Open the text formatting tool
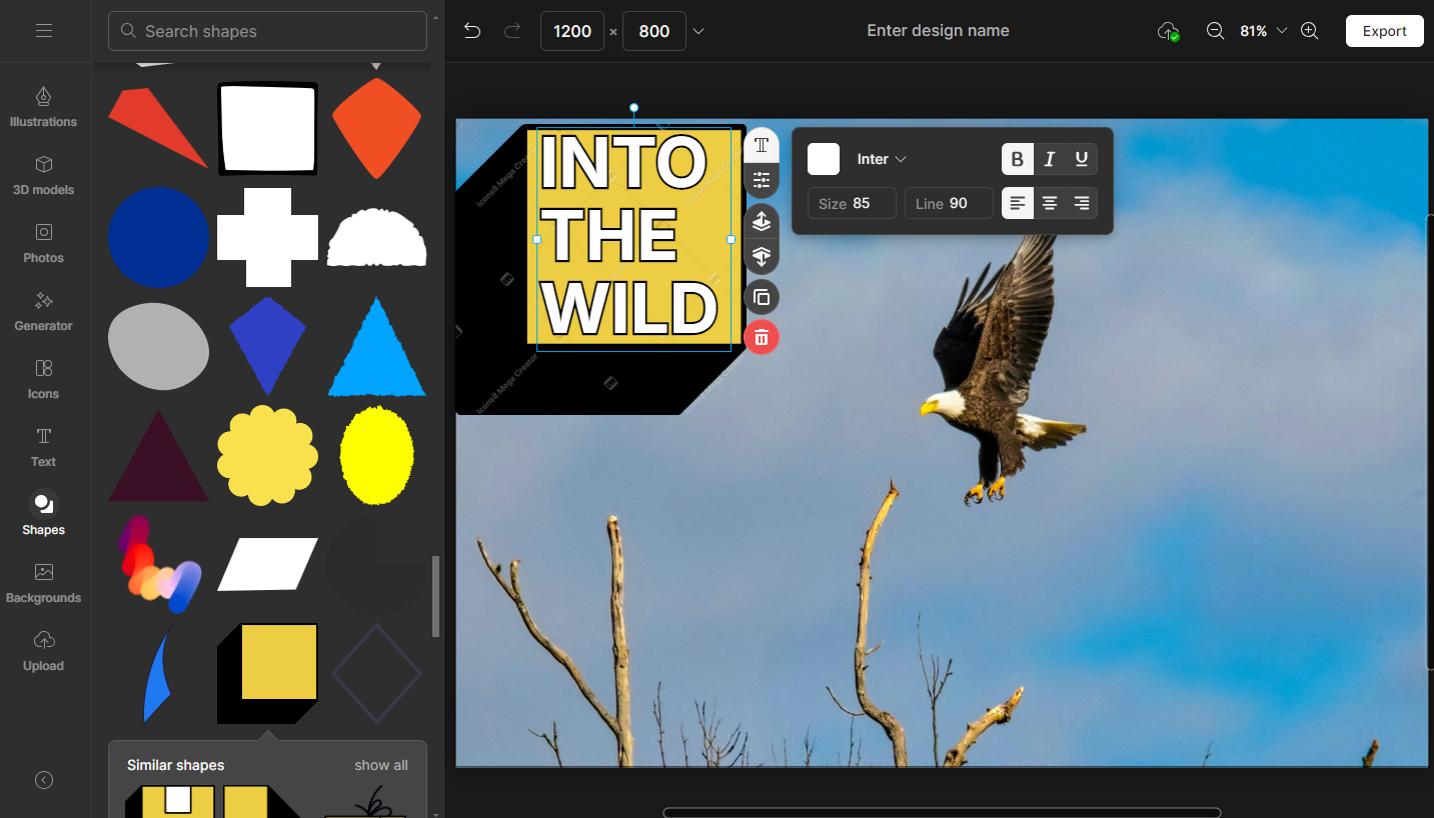1434x818 pixels. click(x=761, y=145)
